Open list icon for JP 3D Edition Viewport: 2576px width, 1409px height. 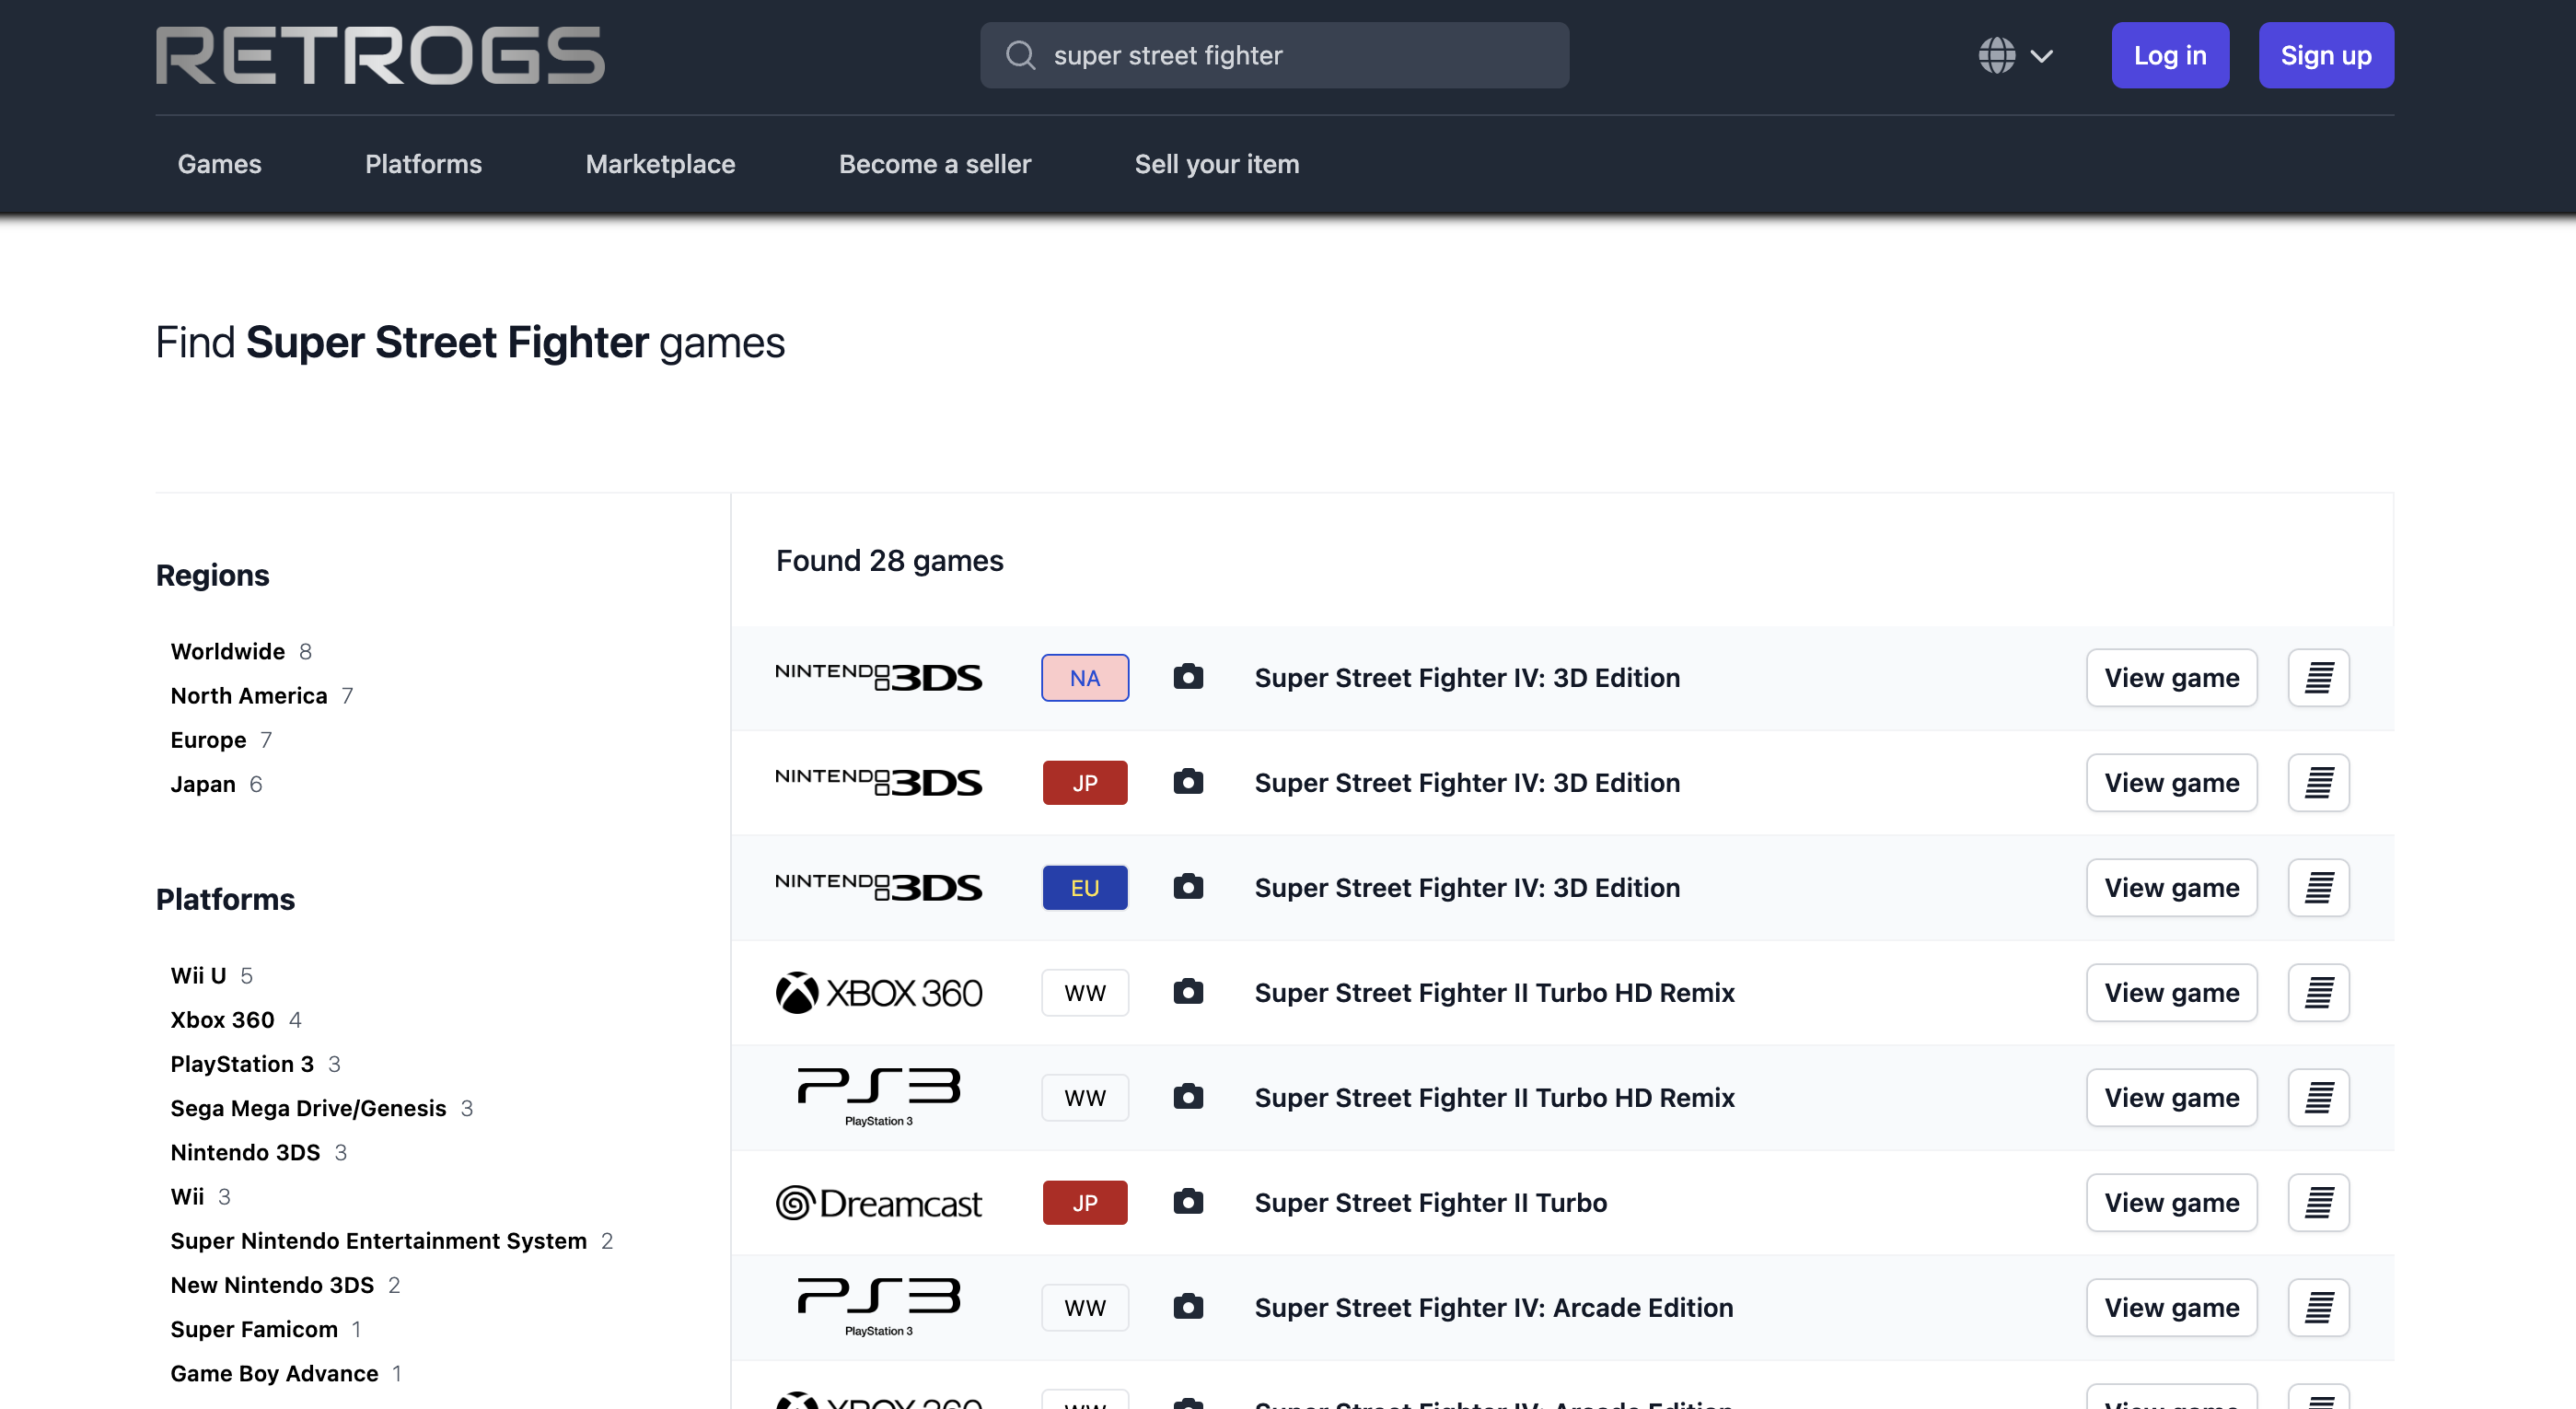point(2318,782)
